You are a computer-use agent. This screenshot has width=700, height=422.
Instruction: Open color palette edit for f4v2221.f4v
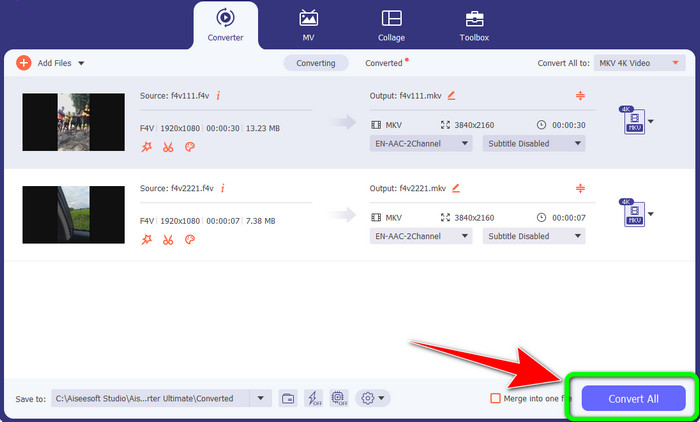point(190,240)
